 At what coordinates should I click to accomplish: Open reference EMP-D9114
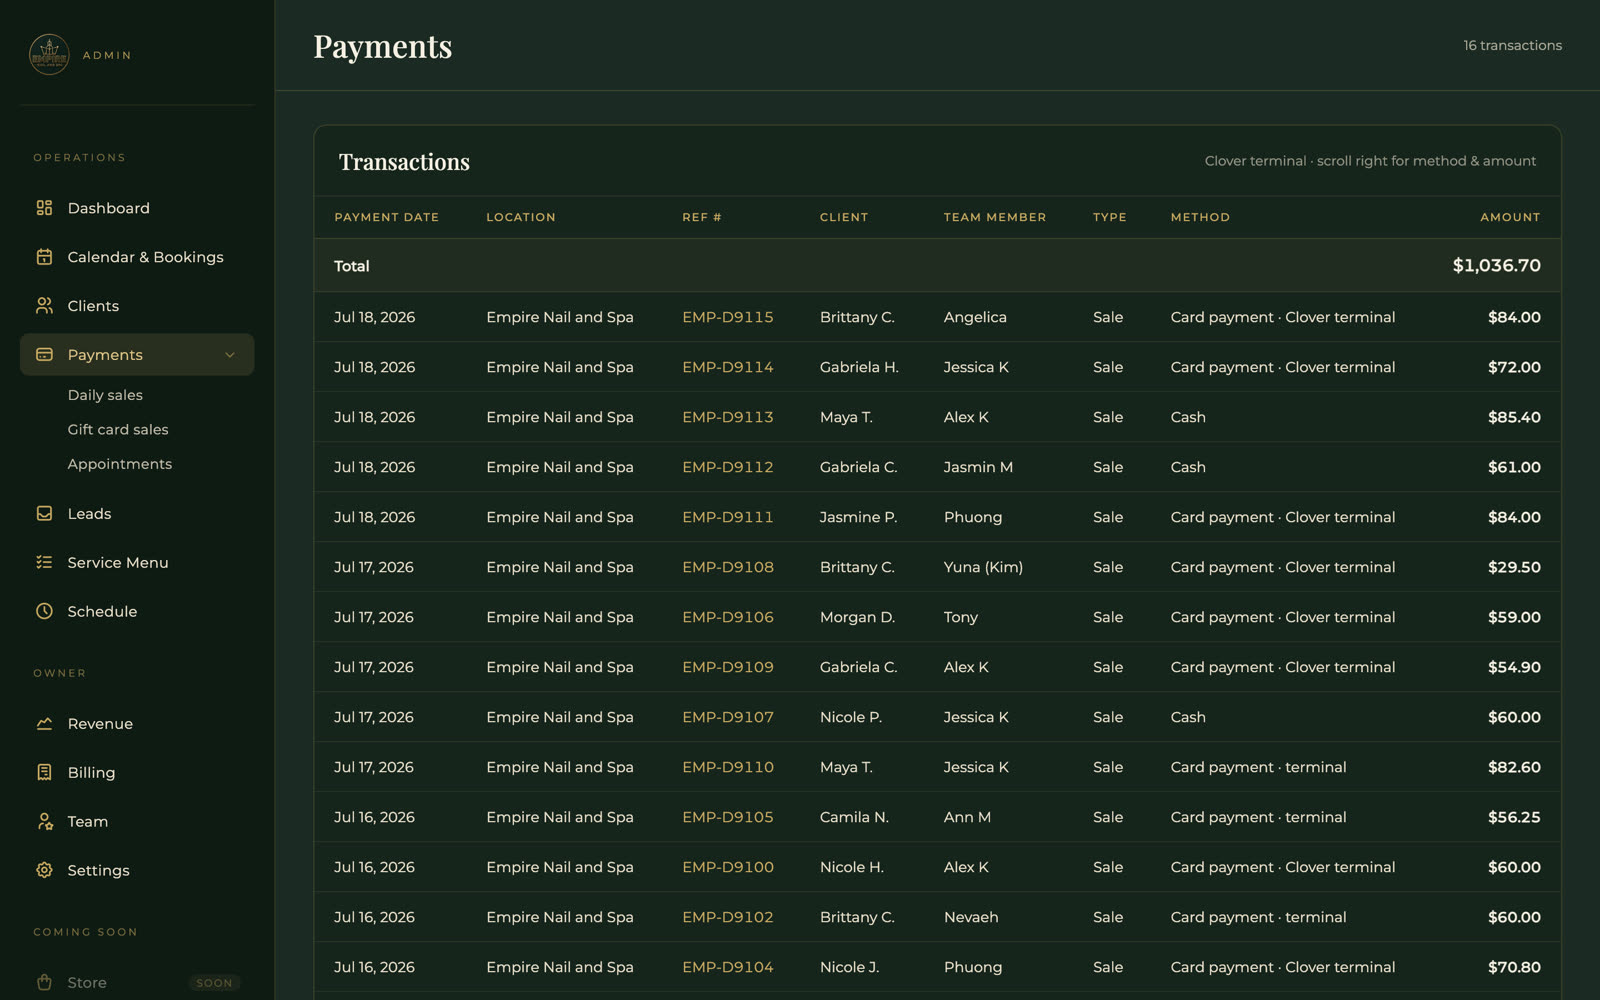coord(728,367)
